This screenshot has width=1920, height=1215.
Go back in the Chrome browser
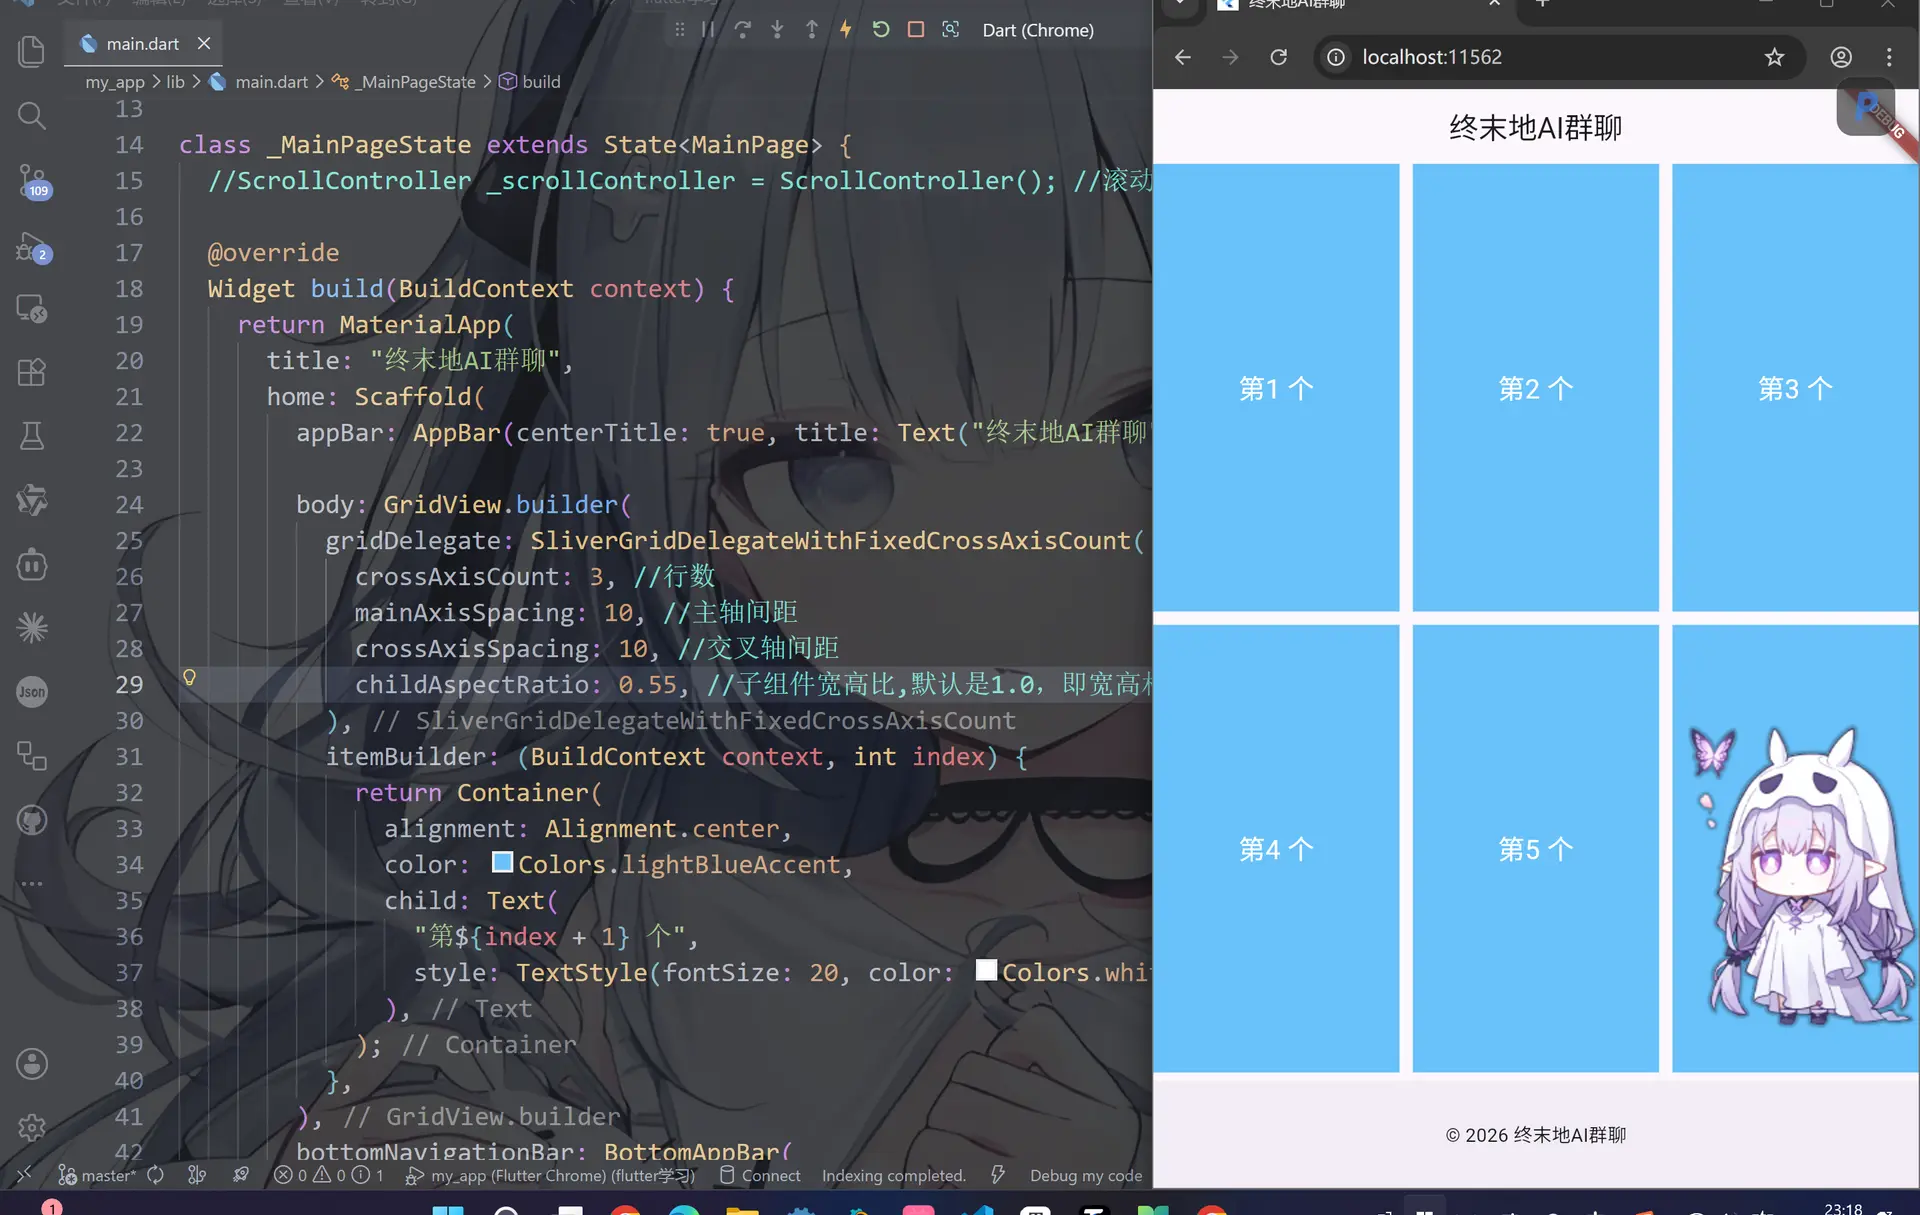1183,57
